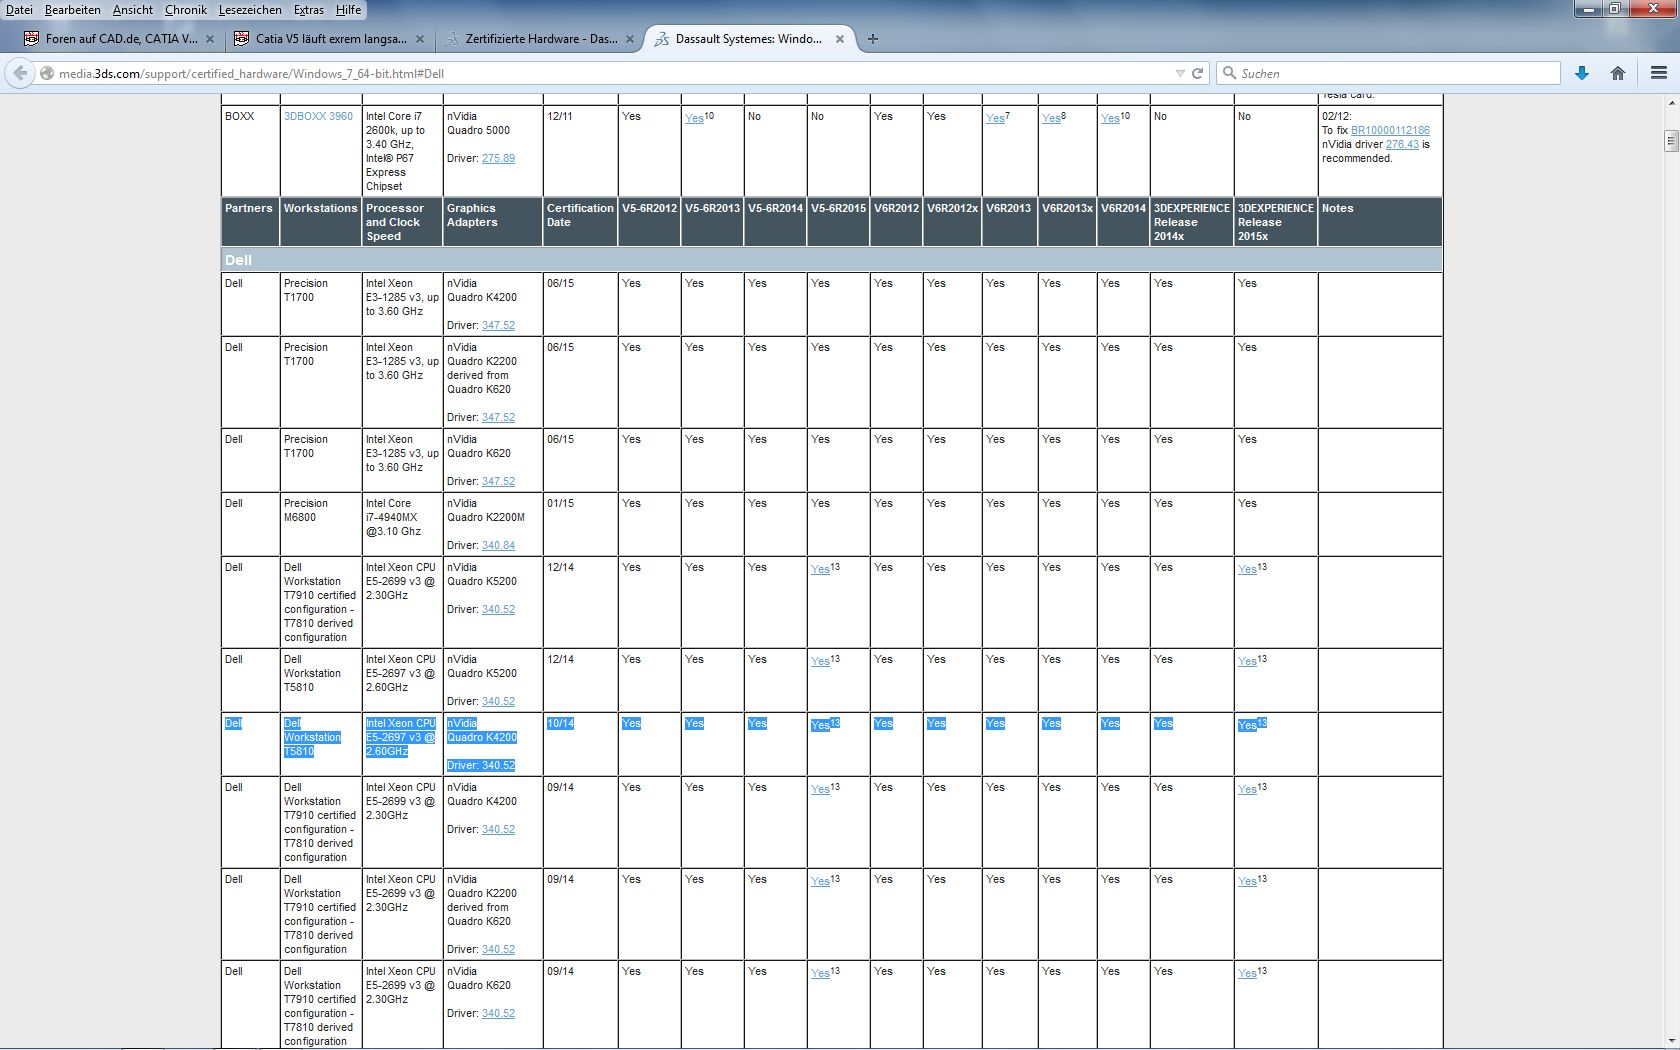Open the nVidia driver 276.43 link
1680x1050 pixels.
[x=1402, y=145]
